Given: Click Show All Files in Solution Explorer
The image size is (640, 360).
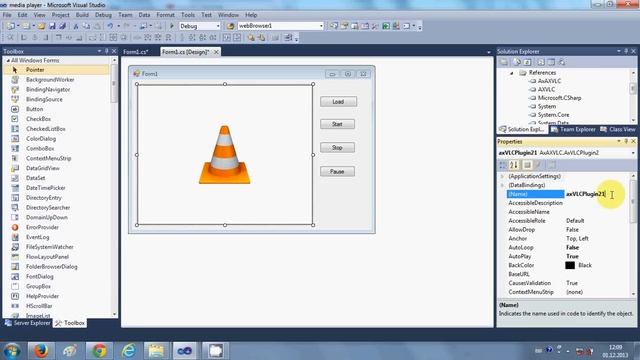Looking at the screenshot, I should pos(517,62).
